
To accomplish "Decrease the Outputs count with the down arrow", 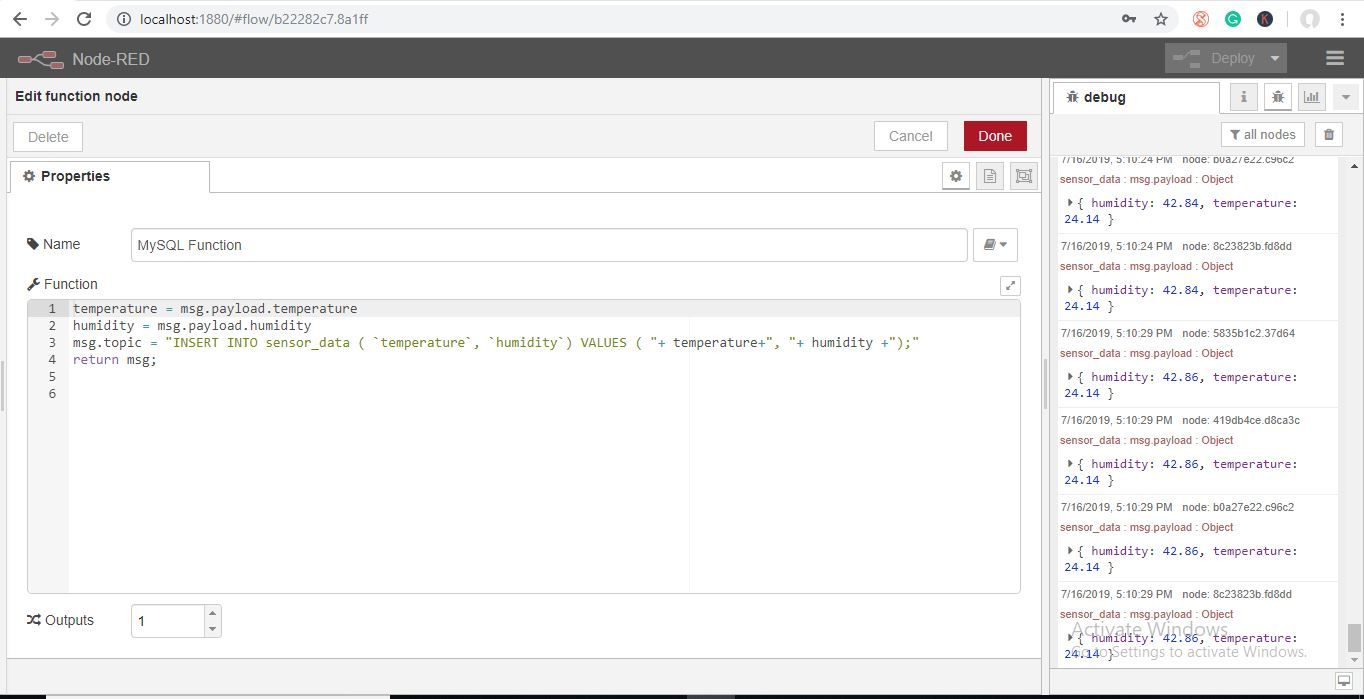I will (212, 629).
